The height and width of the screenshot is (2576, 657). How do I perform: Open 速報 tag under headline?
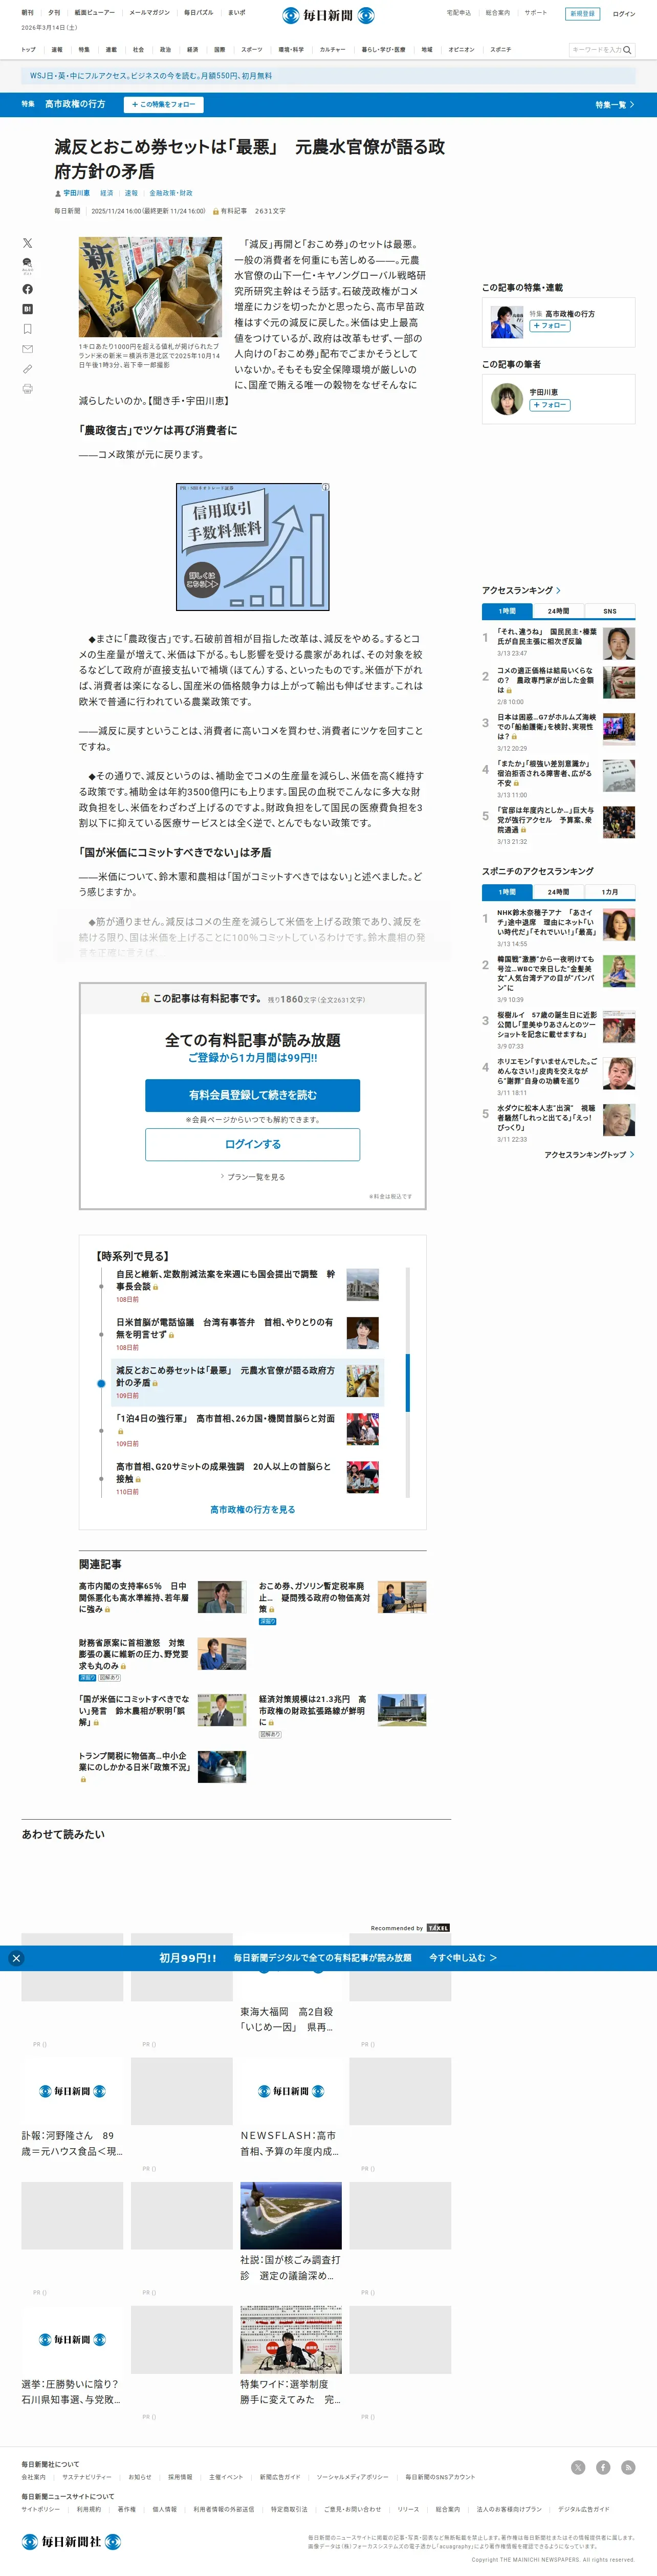pyautogui.click(x=131, y=193)
